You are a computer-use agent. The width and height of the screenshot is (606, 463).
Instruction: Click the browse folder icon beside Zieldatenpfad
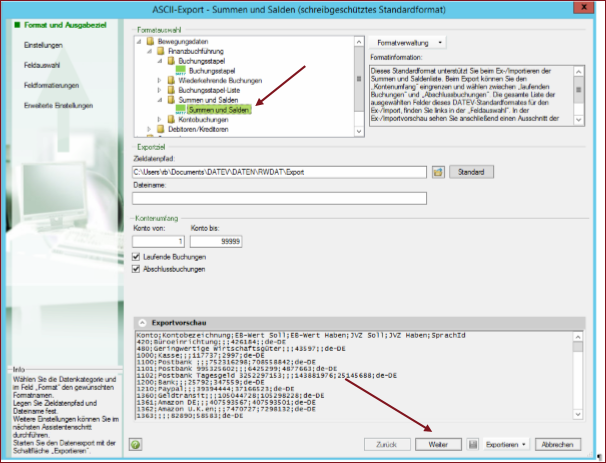[x=437, y=172]
